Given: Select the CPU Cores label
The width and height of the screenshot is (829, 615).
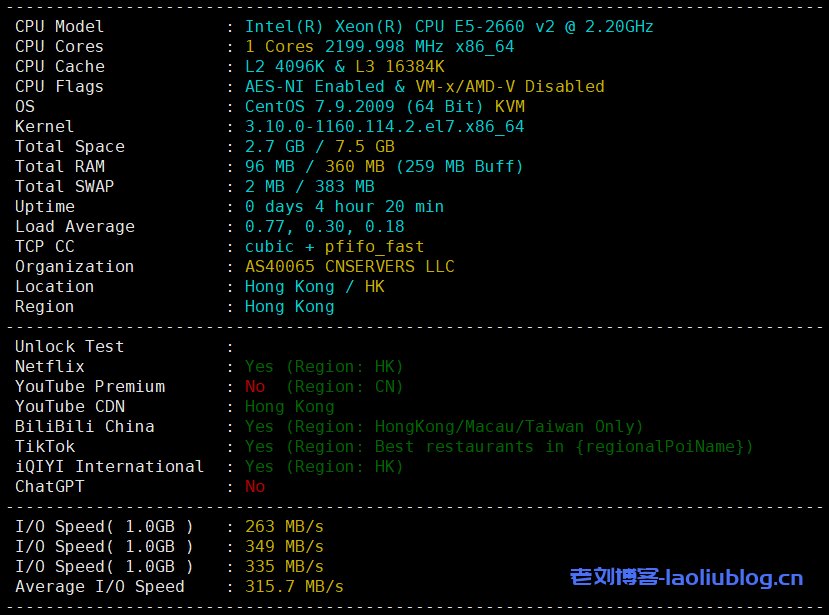Looking at the screenshot, I should [x=59, y=47].
